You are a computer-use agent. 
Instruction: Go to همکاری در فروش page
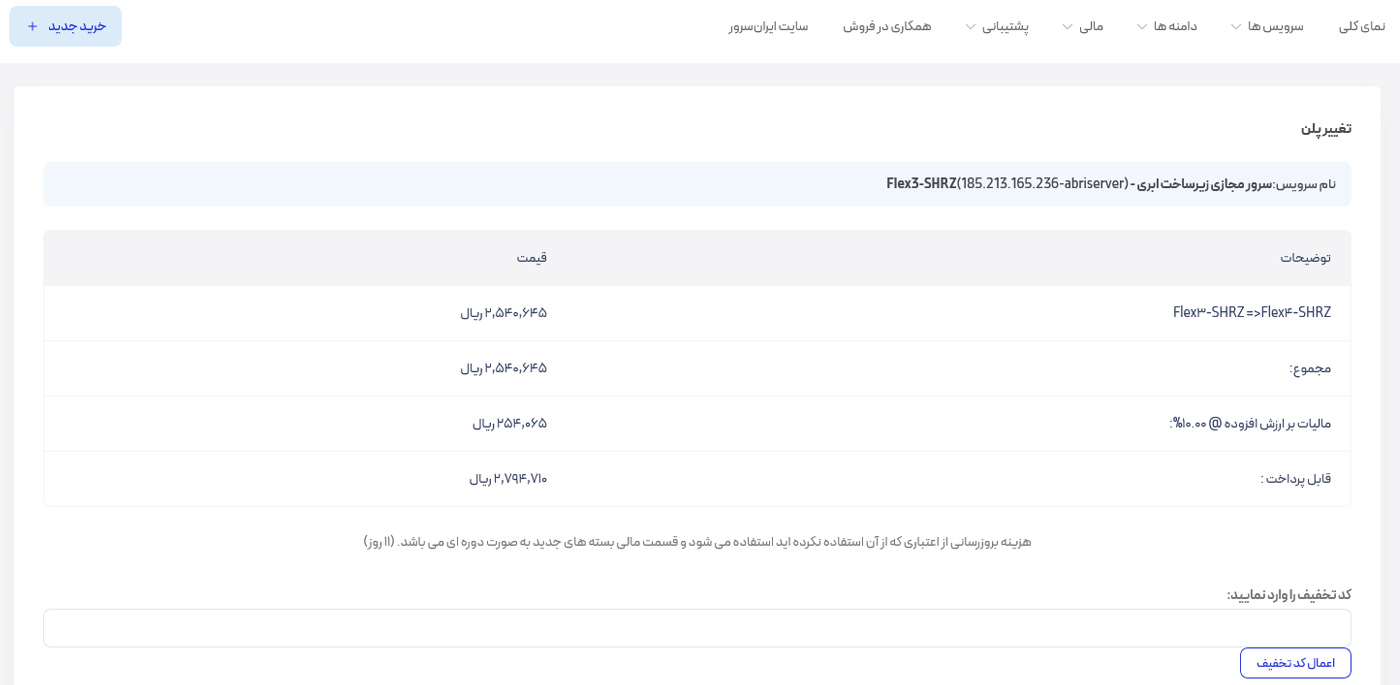pyautogui.click(x=887, y=26)
